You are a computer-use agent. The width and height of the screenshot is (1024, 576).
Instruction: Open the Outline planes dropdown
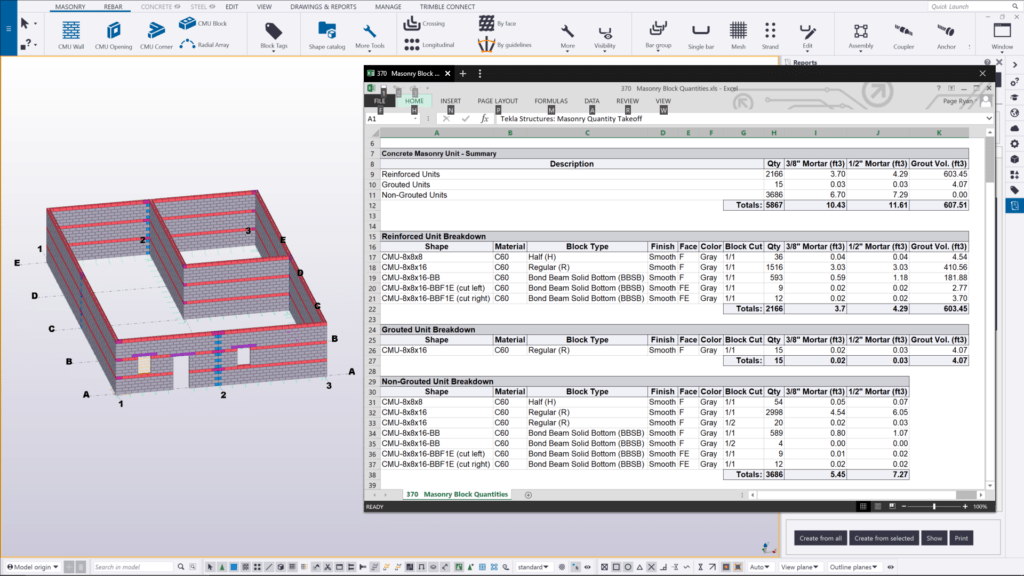click(x=852, y=567)
